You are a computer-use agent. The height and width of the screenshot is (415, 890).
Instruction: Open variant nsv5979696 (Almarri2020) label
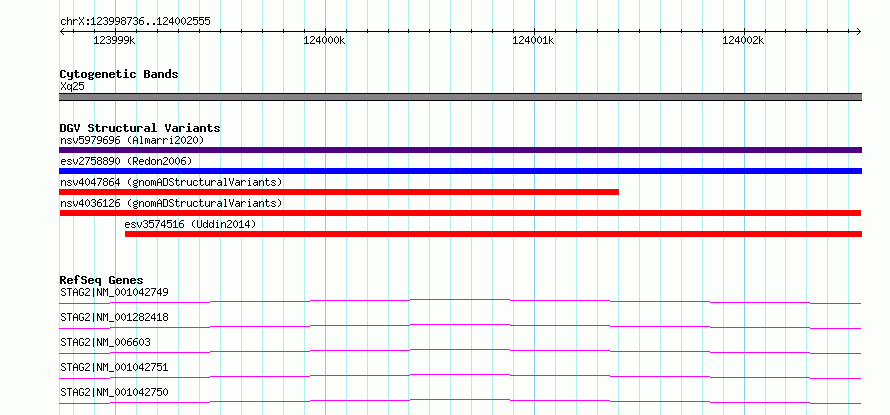132,140
